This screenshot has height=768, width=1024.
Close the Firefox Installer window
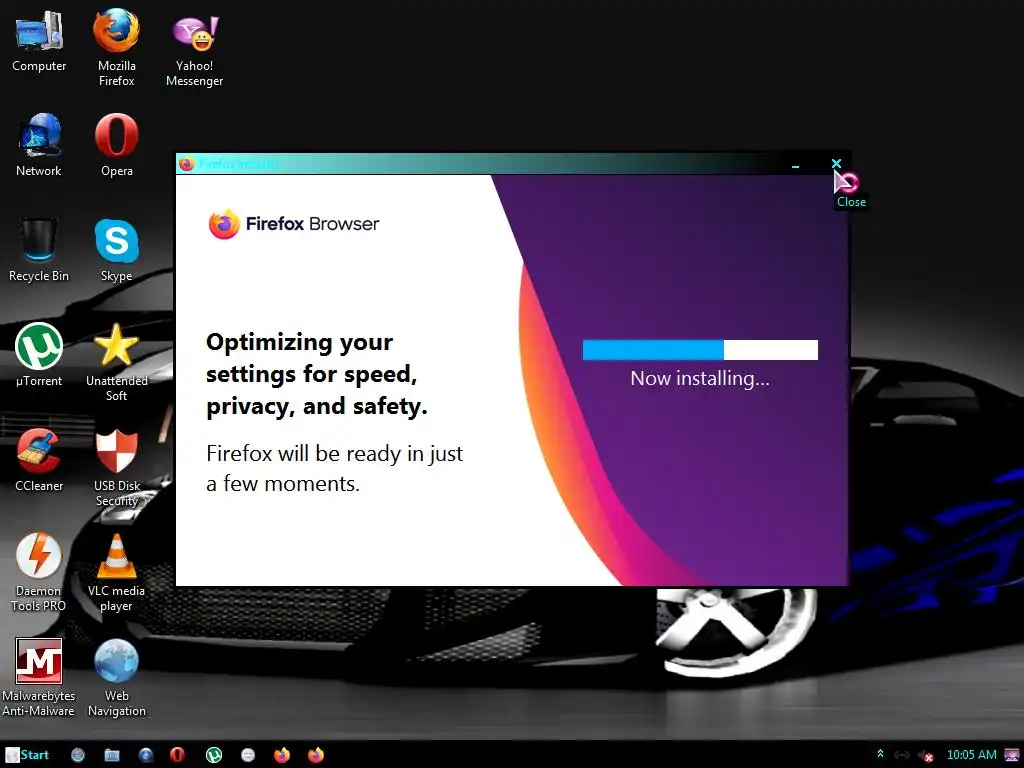coord(836,163)
